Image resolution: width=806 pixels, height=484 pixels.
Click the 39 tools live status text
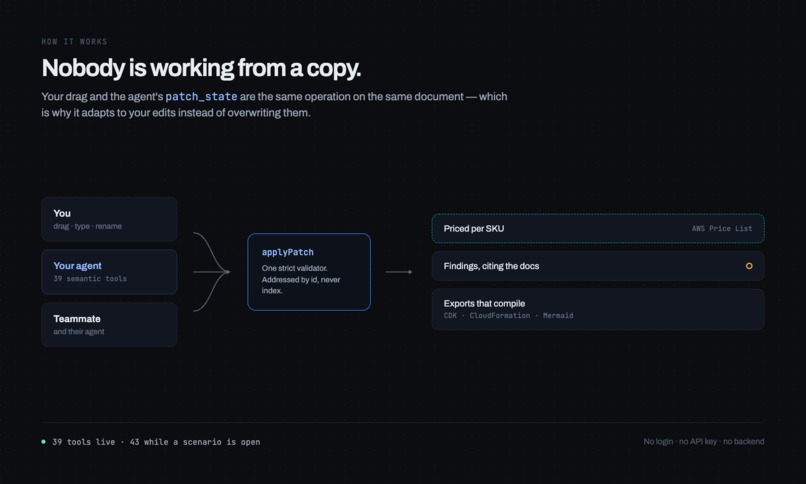(x=156, y=442)
